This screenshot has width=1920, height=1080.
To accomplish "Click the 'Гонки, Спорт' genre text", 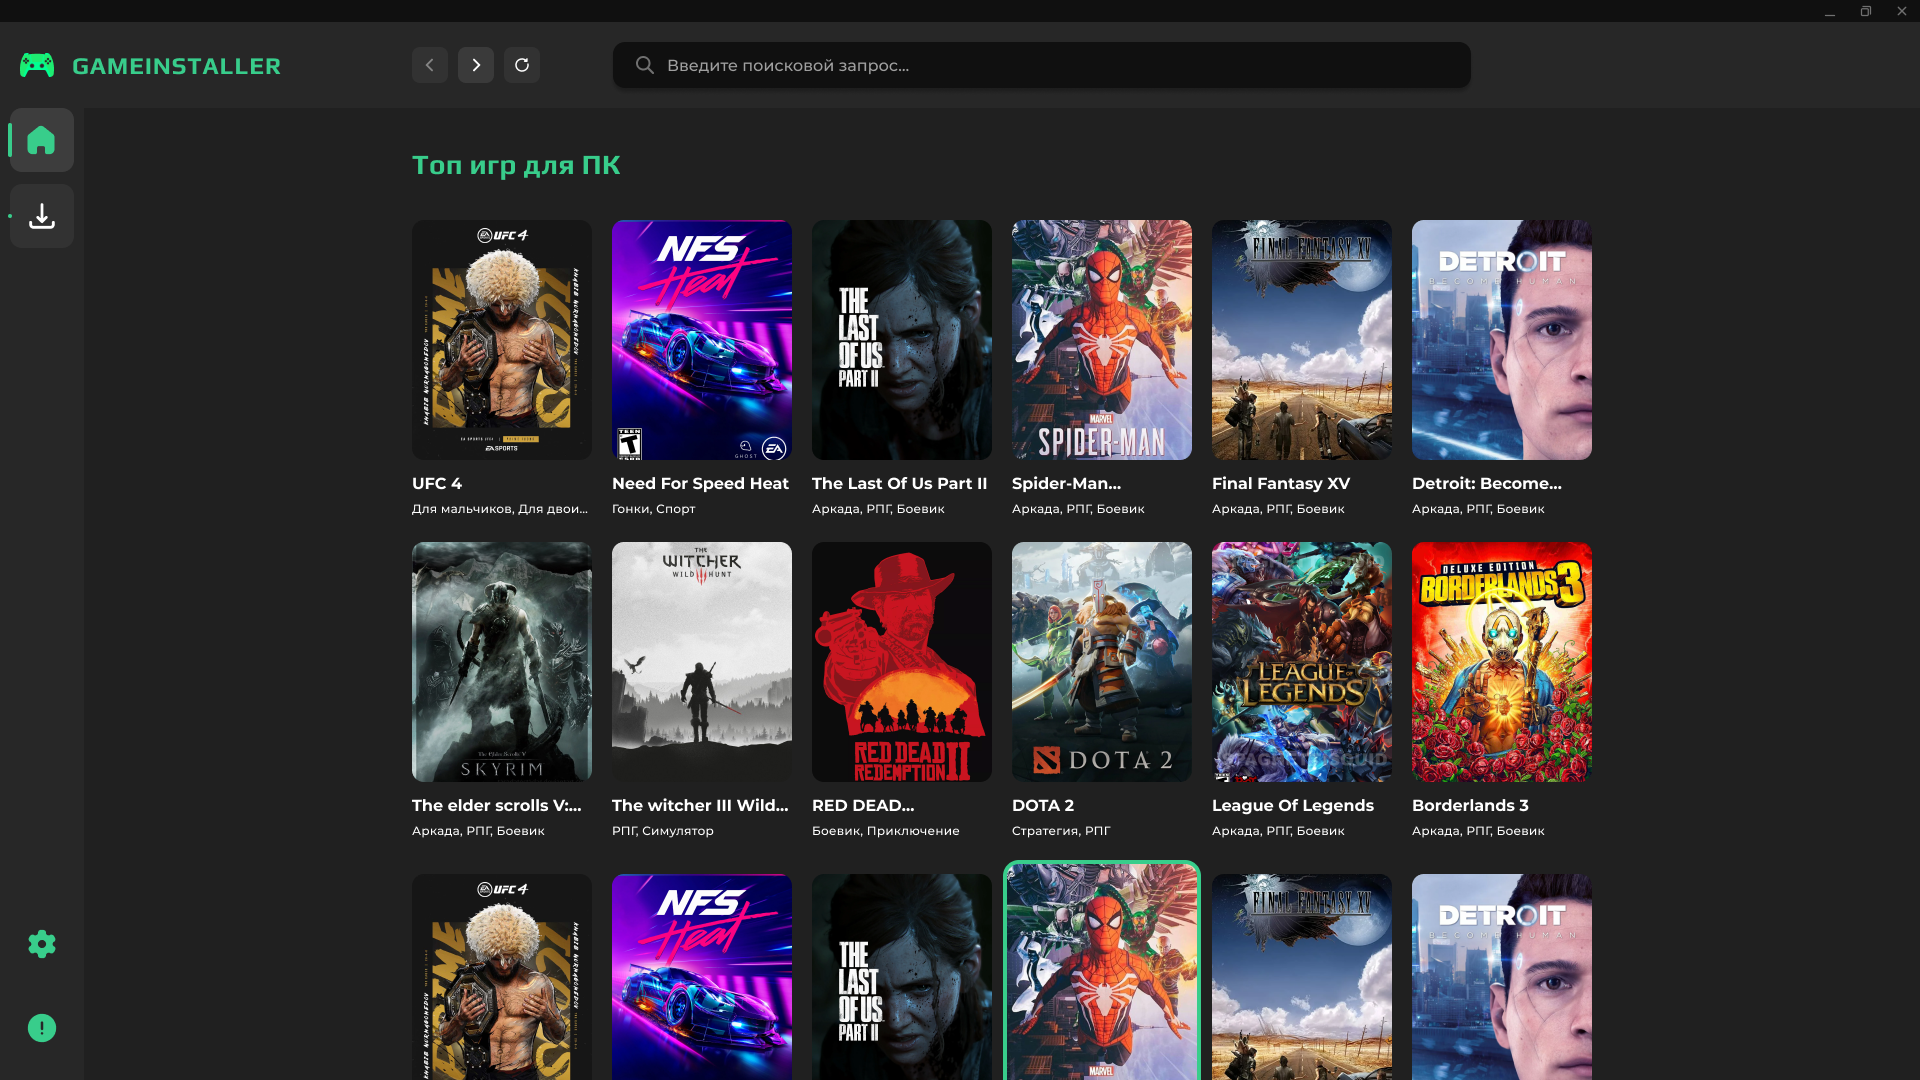I will click(x=653, y=509).
